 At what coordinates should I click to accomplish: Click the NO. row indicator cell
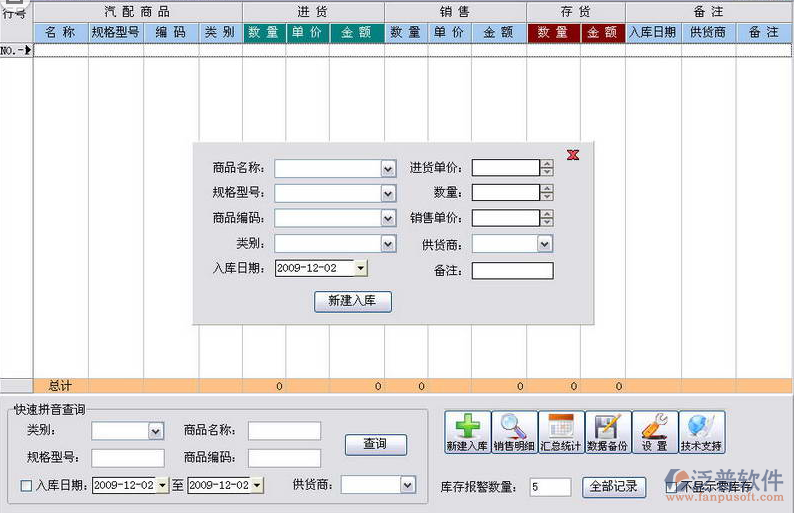(x=16, y=50)
